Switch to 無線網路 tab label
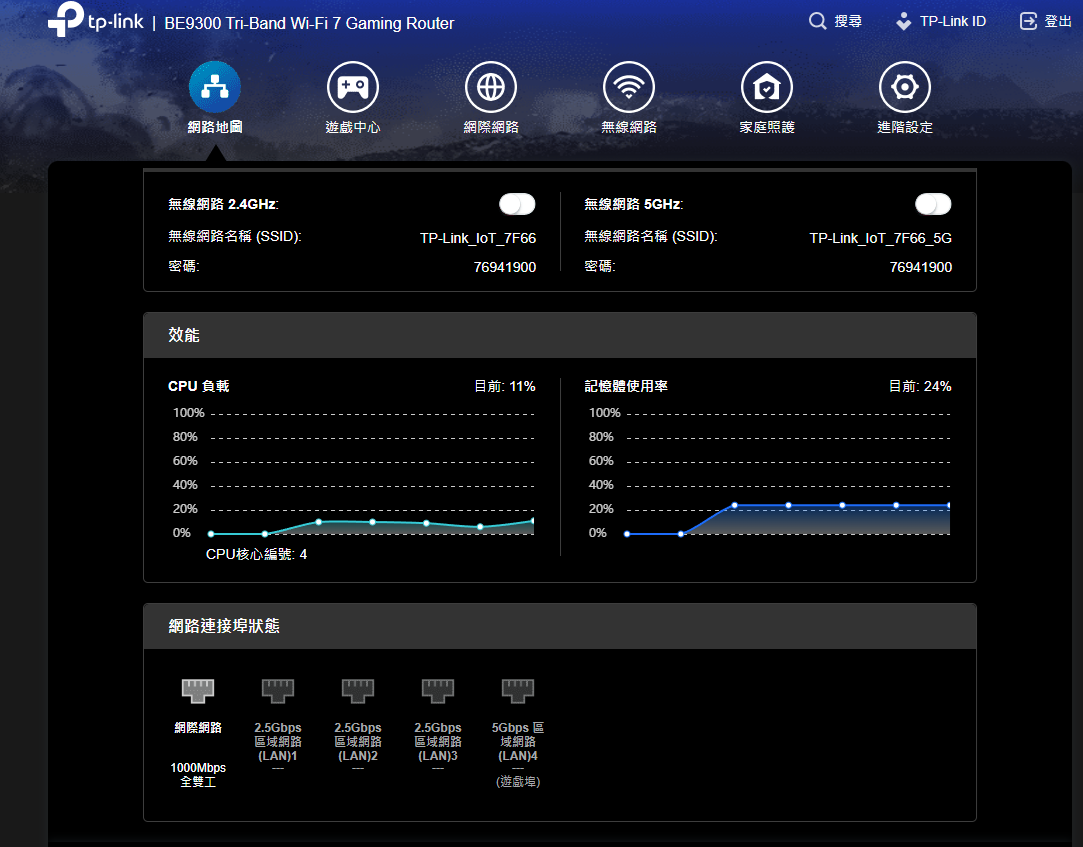The width and height of the screenshot is (1083, 847). tap(629, 127)
